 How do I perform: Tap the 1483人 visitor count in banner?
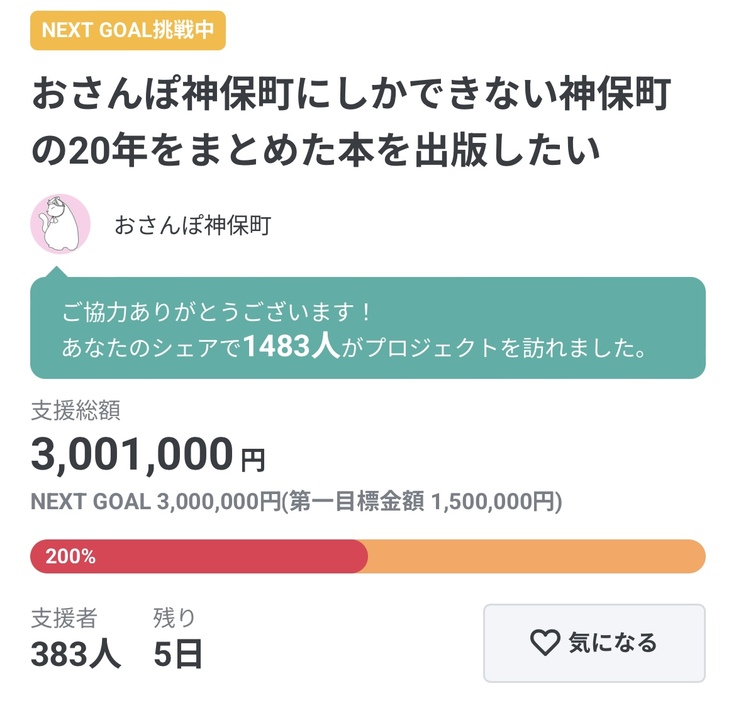pos(290,347)
